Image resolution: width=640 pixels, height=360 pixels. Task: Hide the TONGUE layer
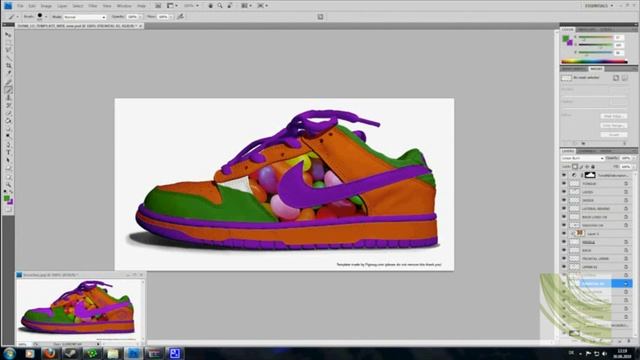(x=564, y=184)
